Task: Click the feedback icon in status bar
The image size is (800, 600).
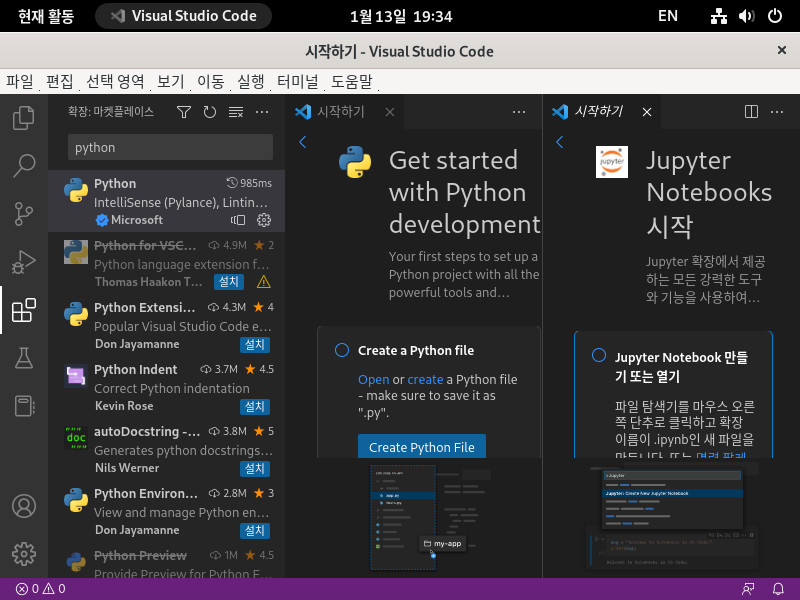Action: point(748,589)
